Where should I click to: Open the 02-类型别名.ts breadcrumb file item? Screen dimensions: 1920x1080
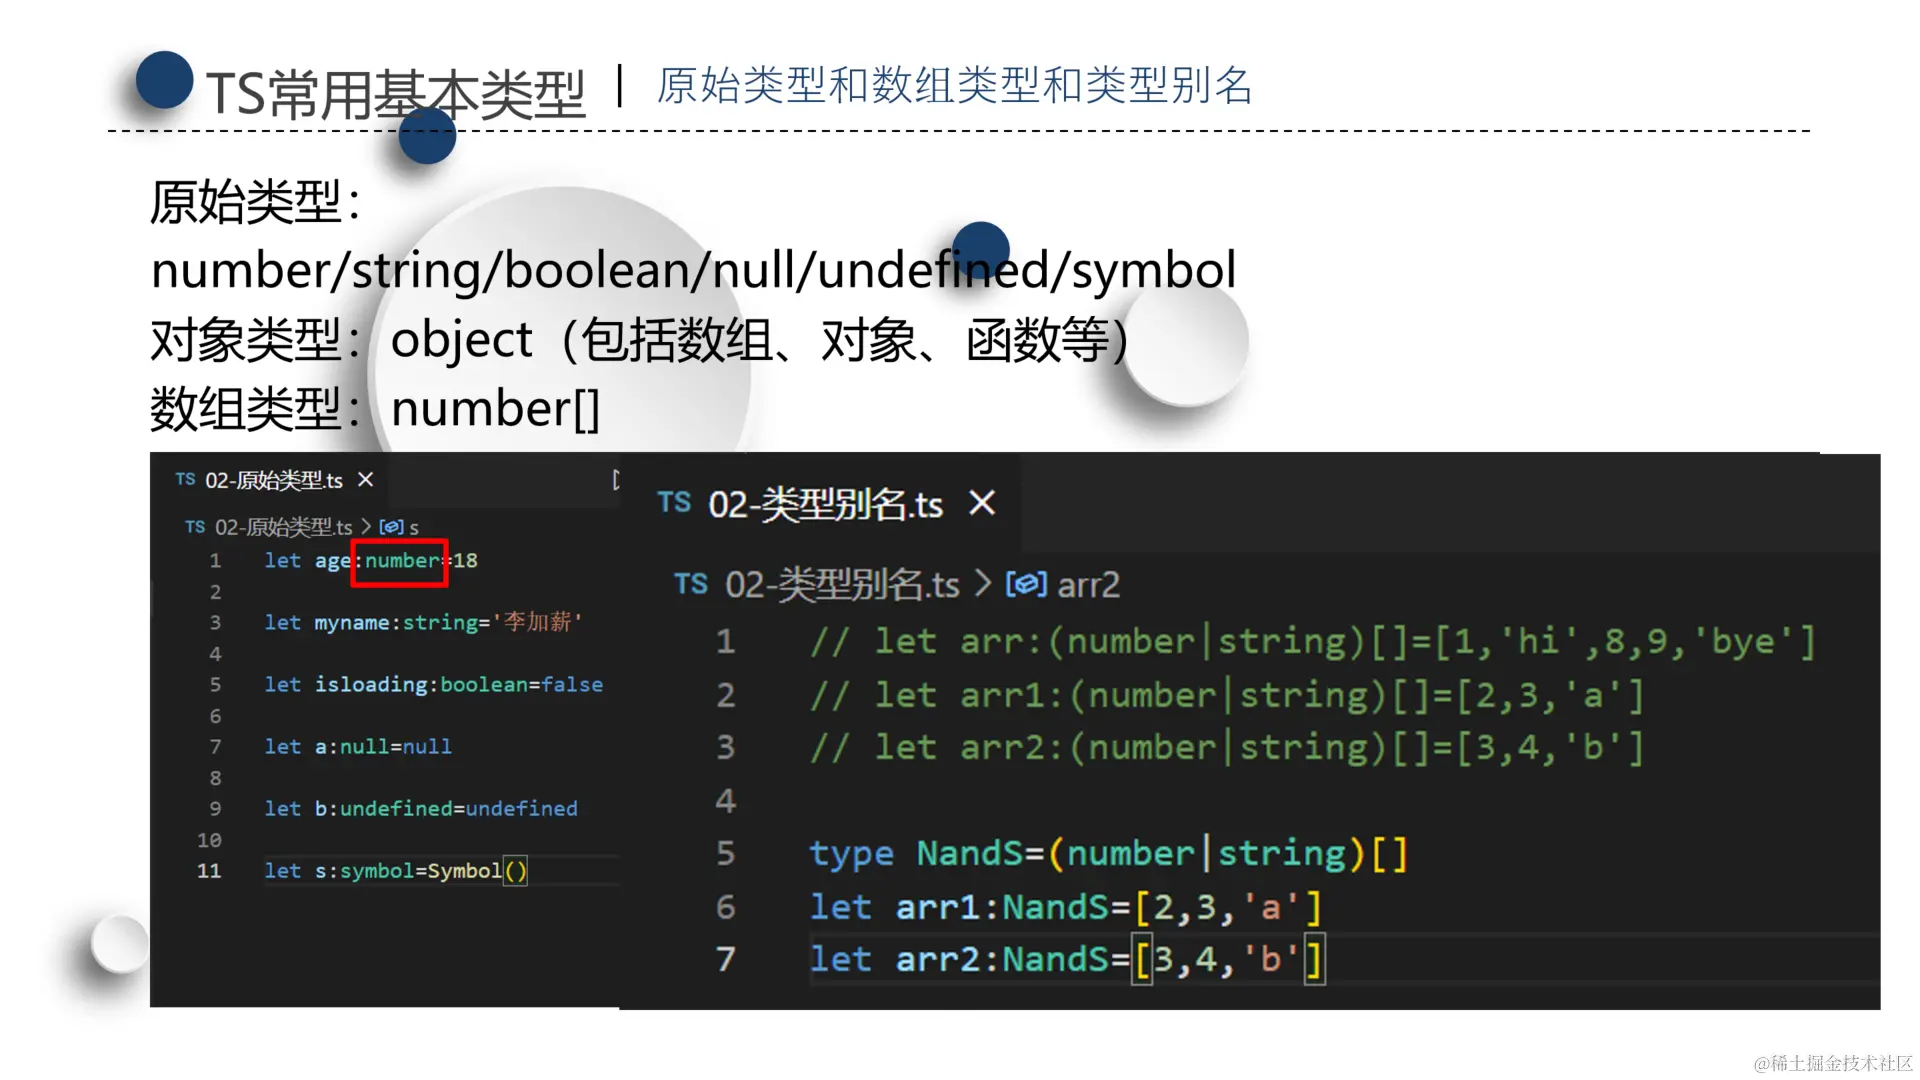(x=842, y=585)
